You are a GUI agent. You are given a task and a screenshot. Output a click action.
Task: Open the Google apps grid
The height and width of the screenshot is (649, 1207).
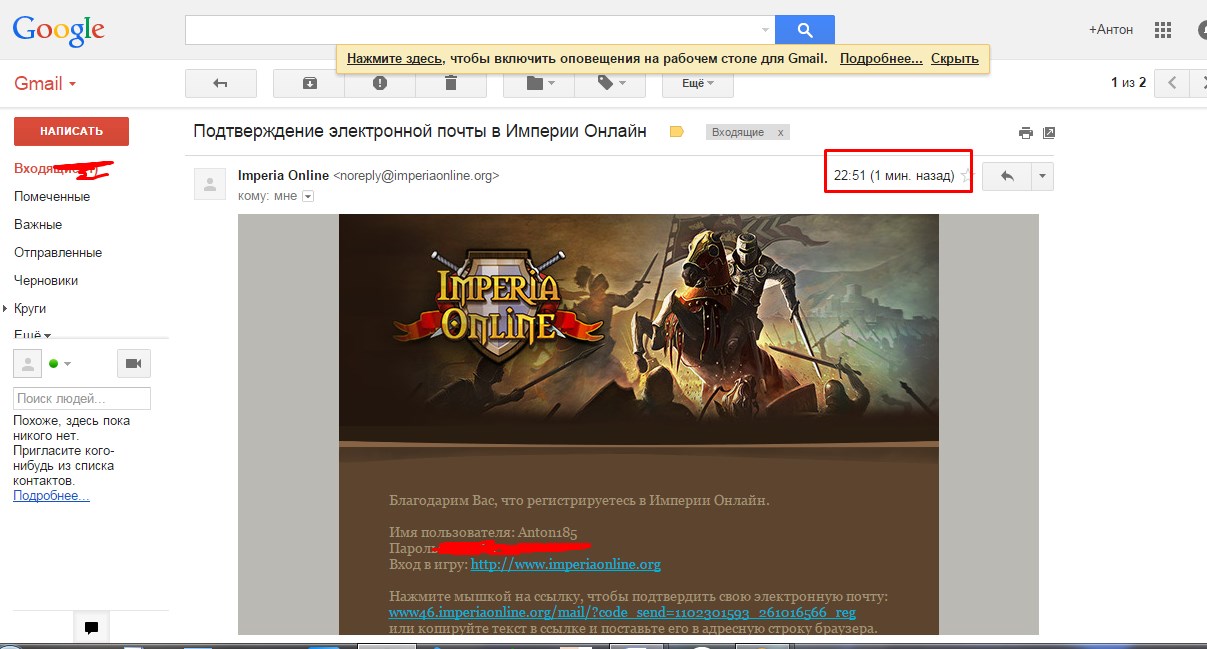(x=1162, y=30)
